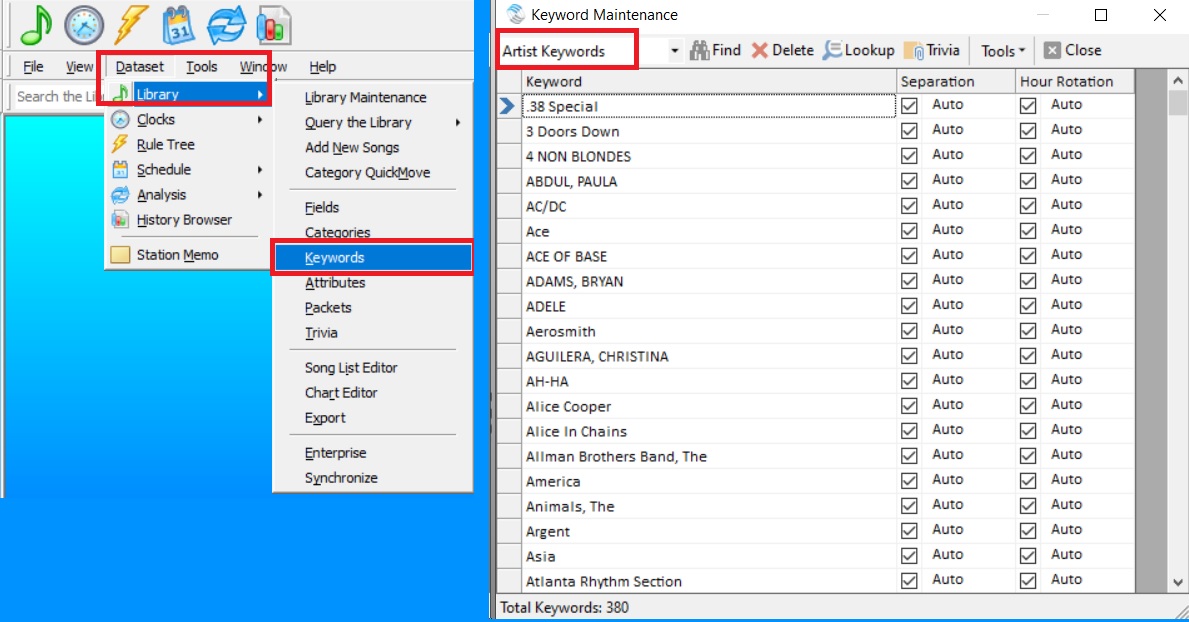The image size is (1189, 622).
Task: Open the File menu
Action: [x=33, y=67]
